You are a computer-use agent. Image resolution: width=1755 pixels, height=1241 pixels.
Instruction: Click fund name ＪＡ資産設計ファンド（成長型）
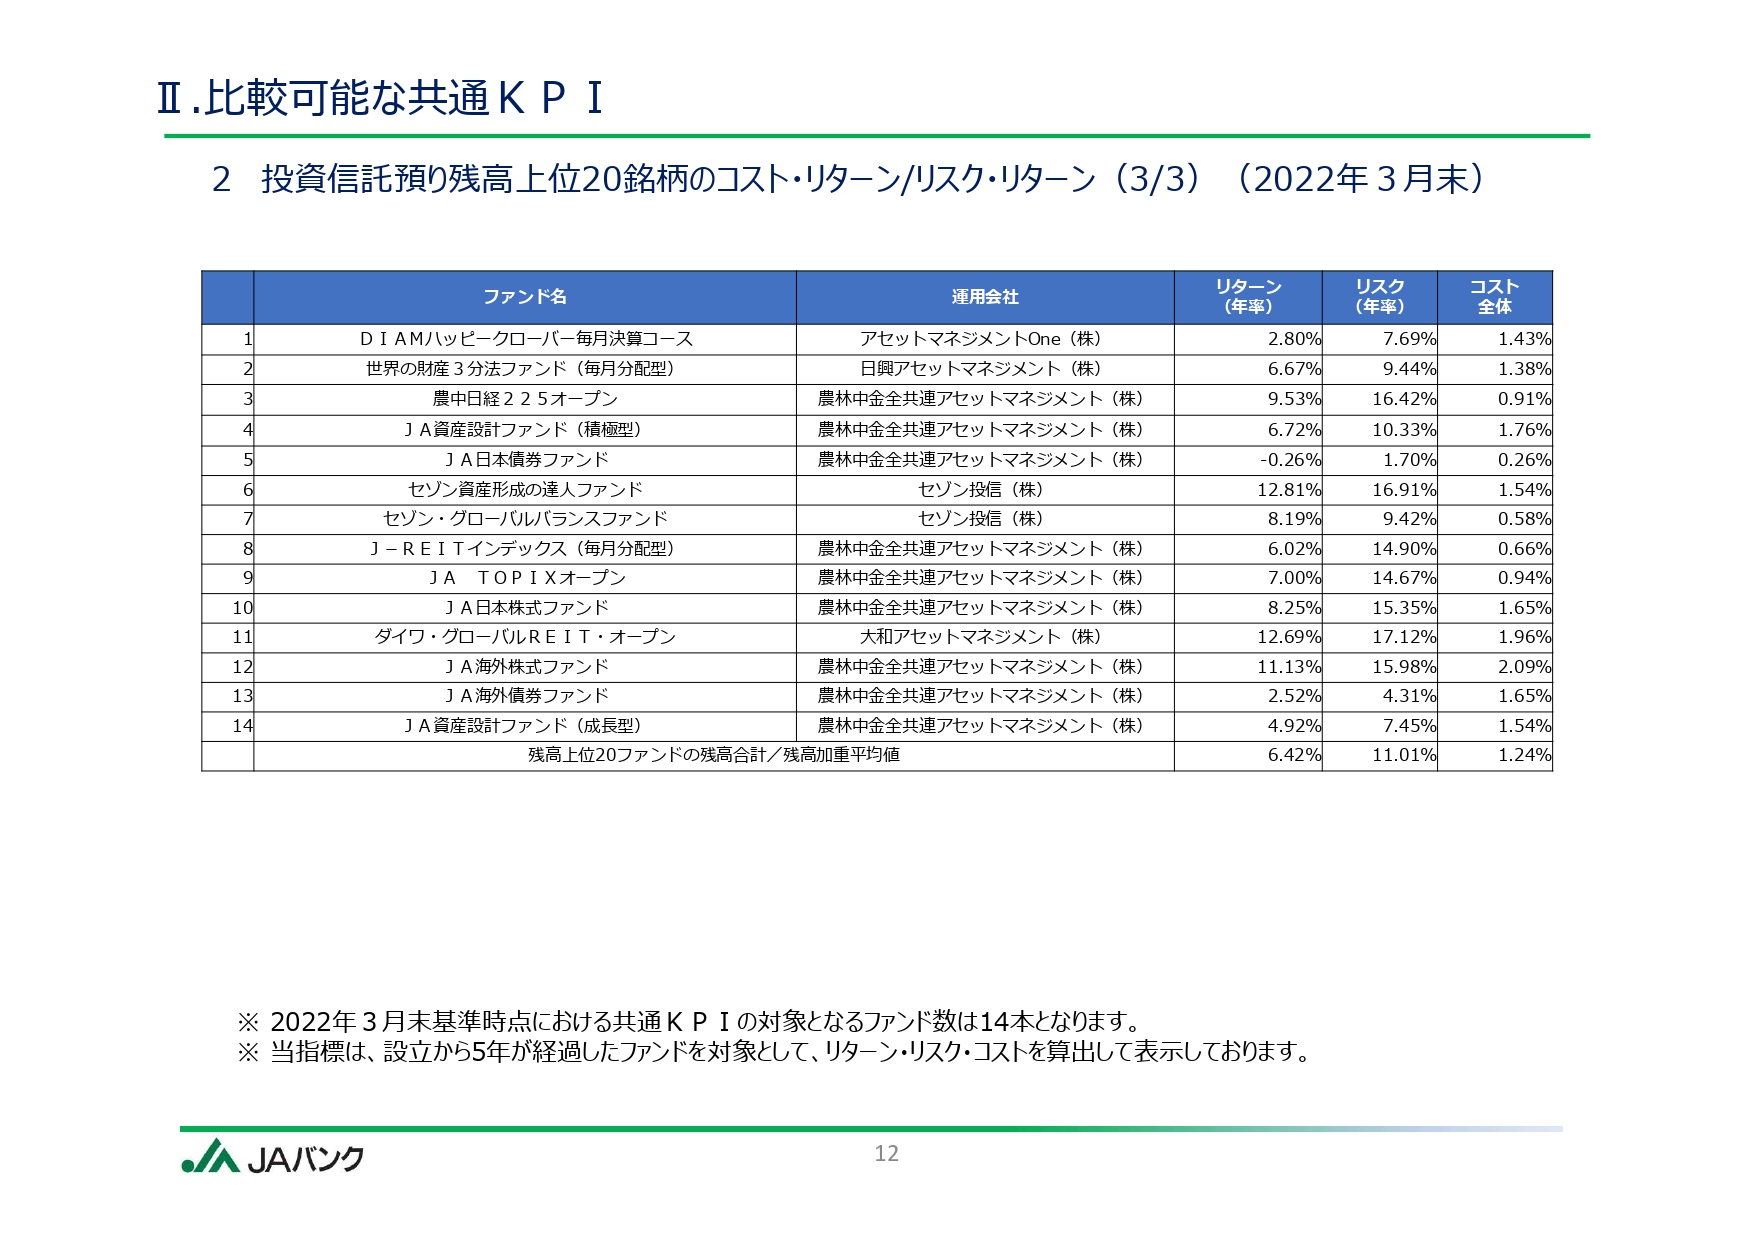click(525, 726)
